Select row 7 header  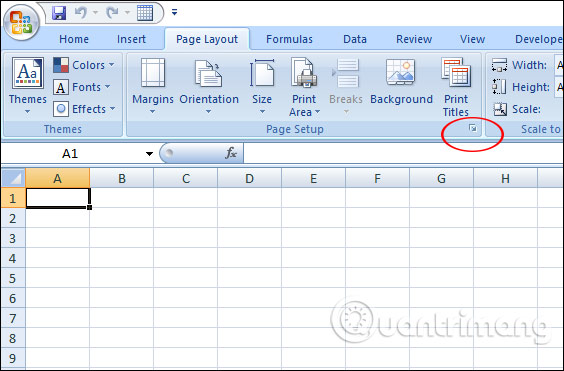point(13,318)
